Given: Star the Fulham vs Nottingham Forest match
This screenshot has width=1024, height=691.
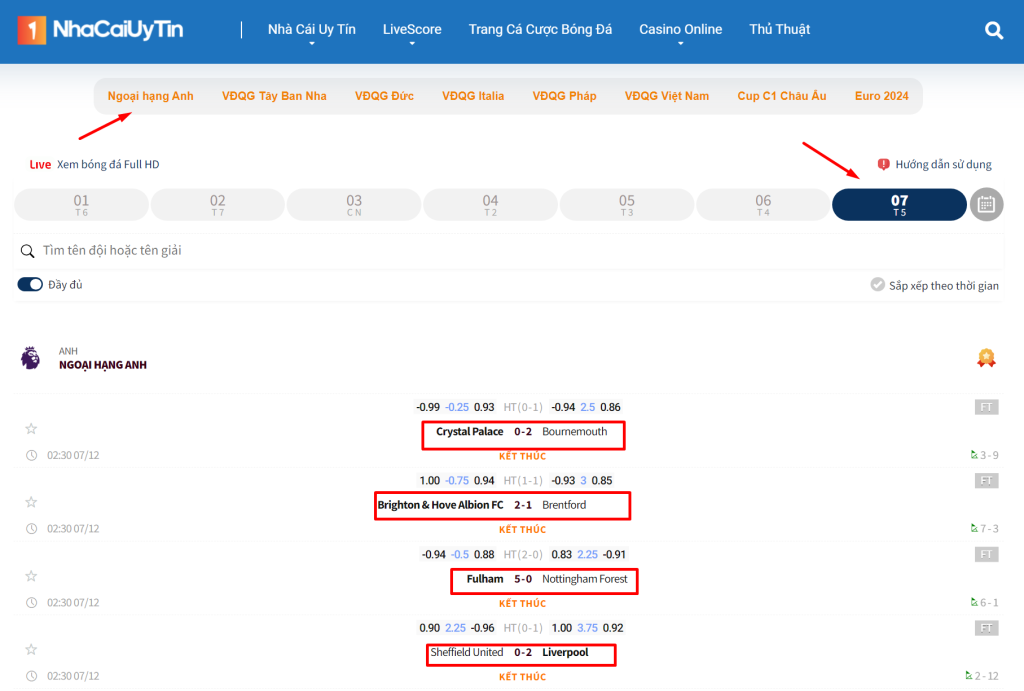Looking at the screenshot, I should click(31, 576).
